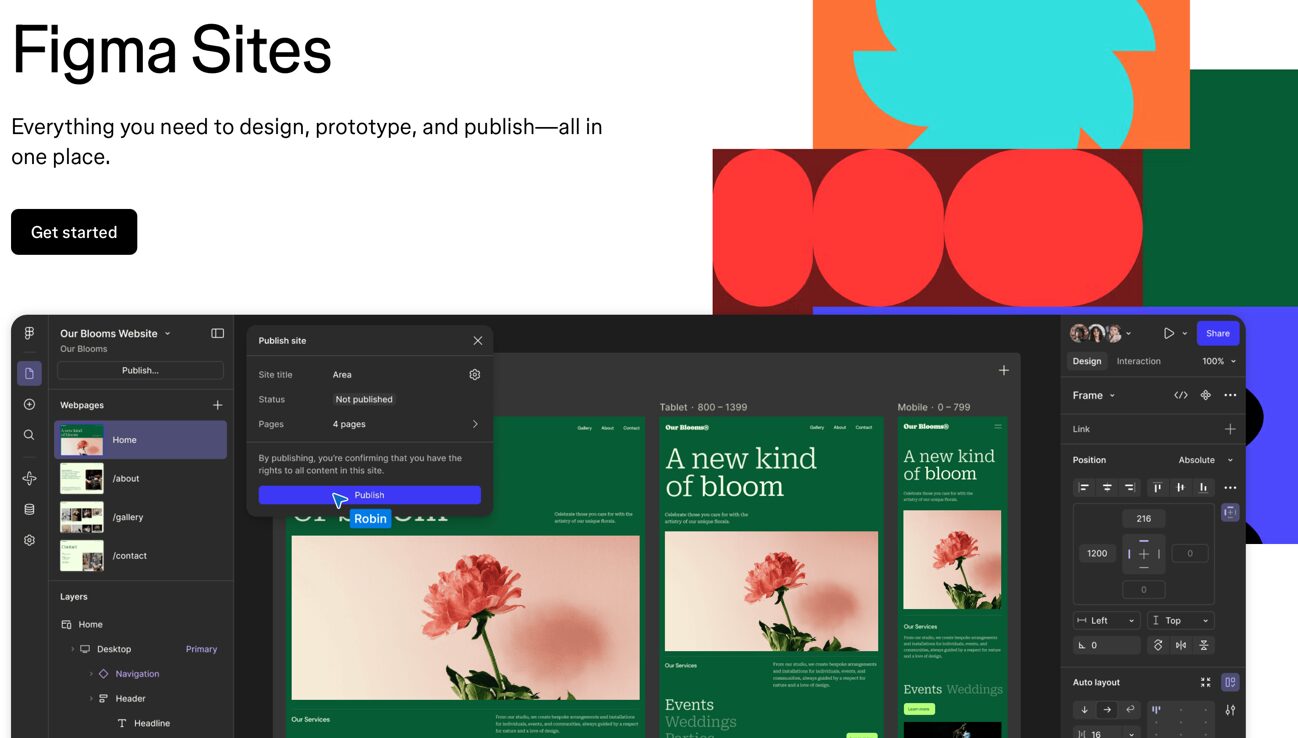Open site settings gear in Publish dialog
This screenshot has height=738, width=1298.
(475, 375)
